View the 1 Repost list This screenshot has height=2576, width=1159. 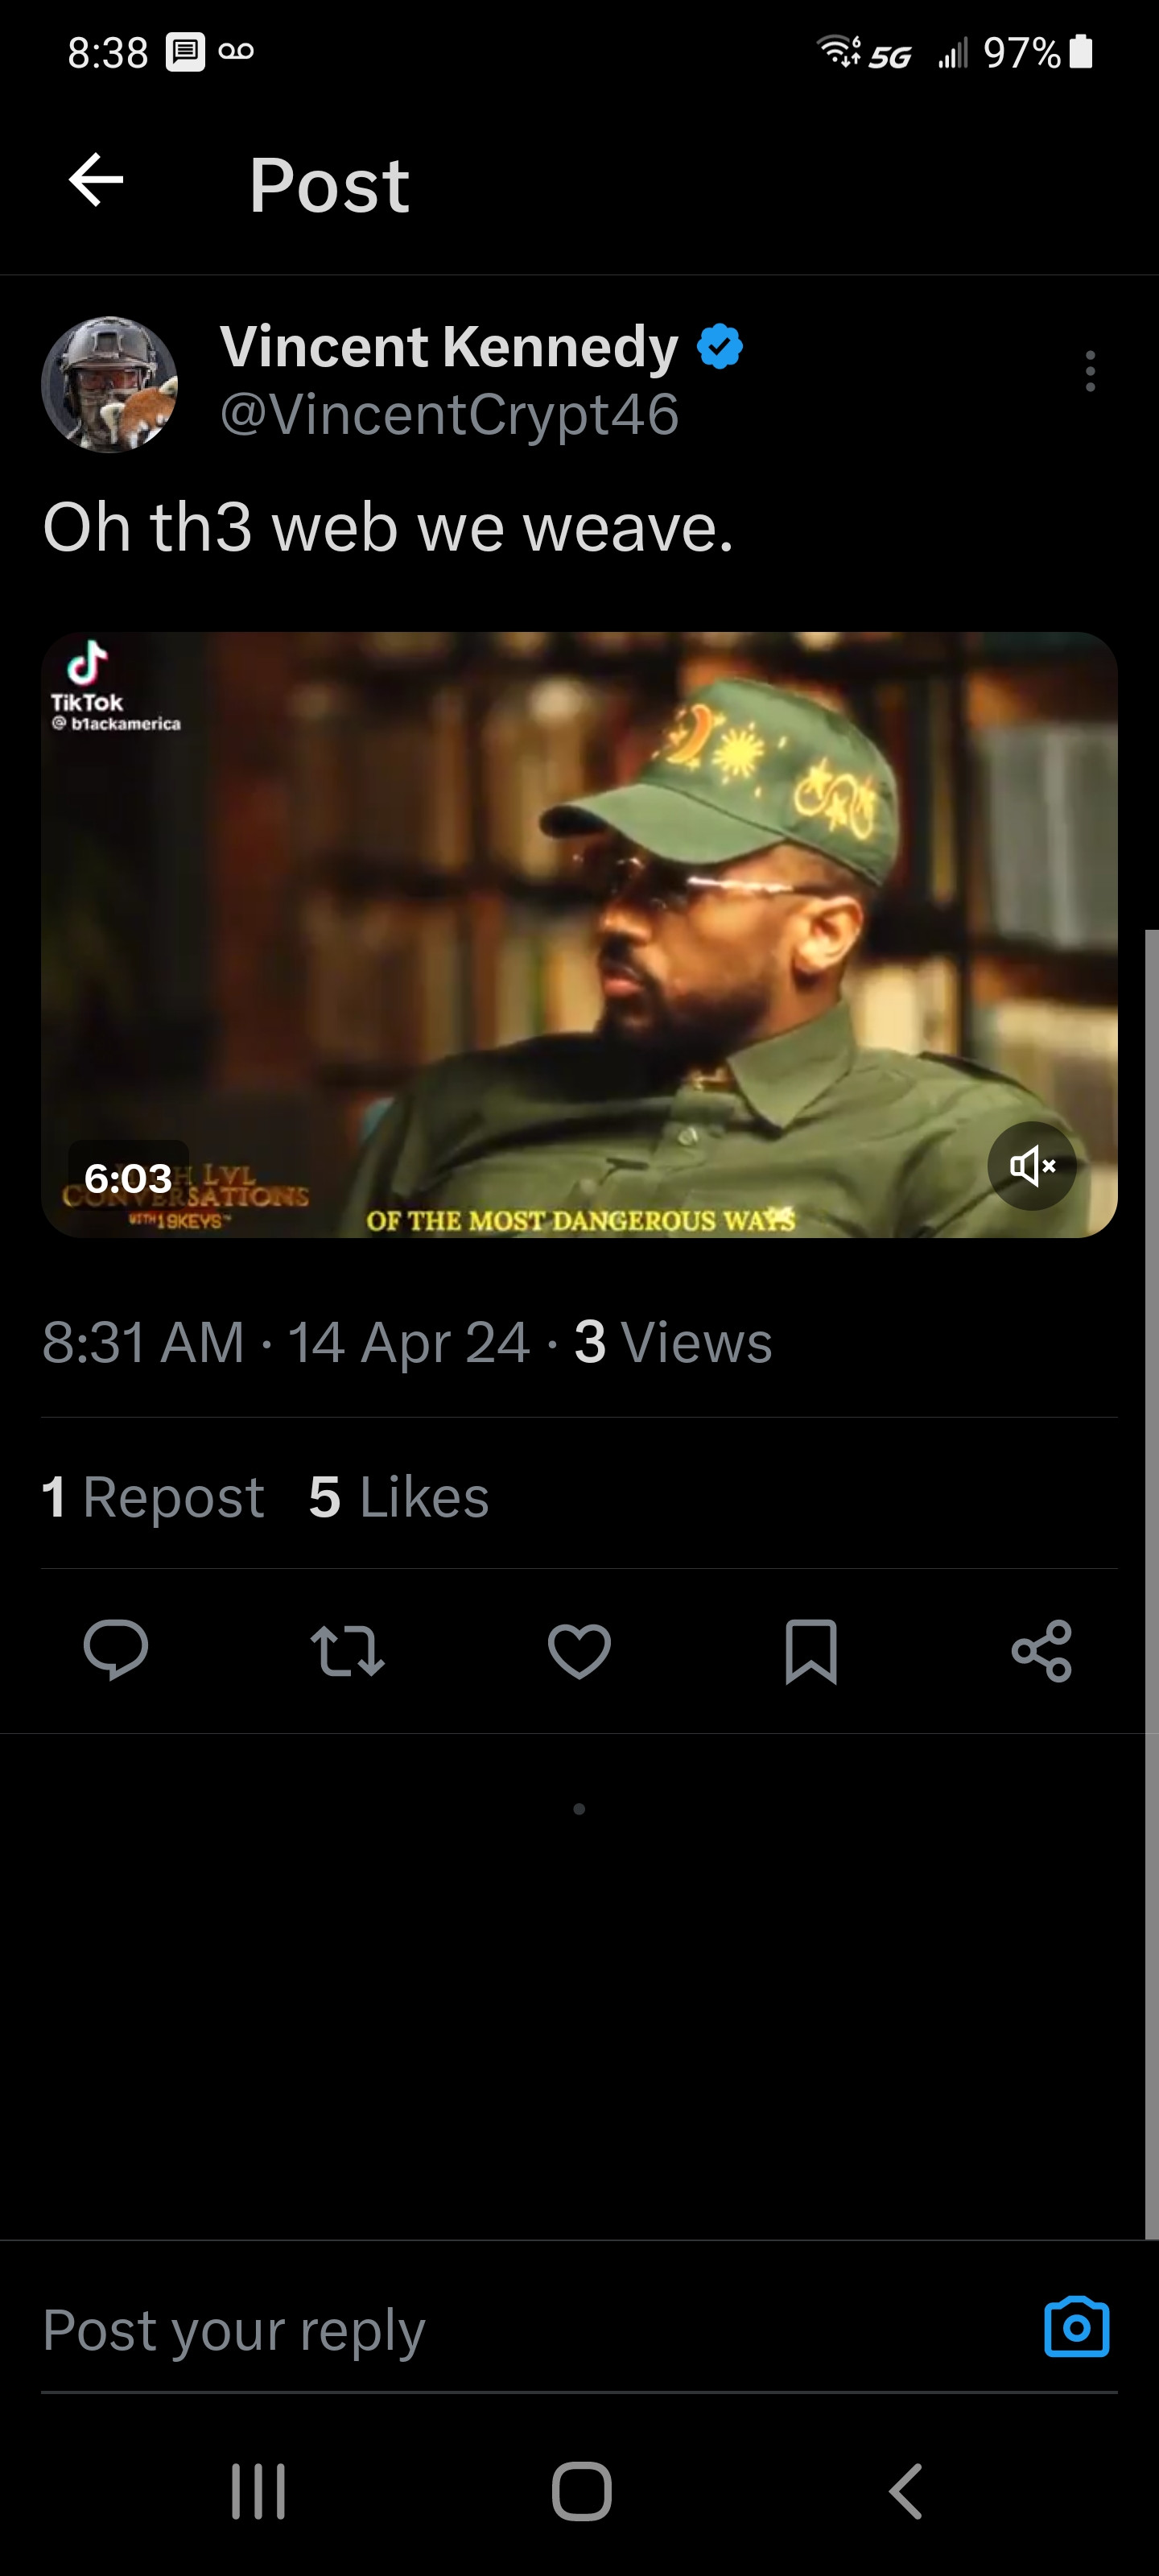click(153, 1497)
